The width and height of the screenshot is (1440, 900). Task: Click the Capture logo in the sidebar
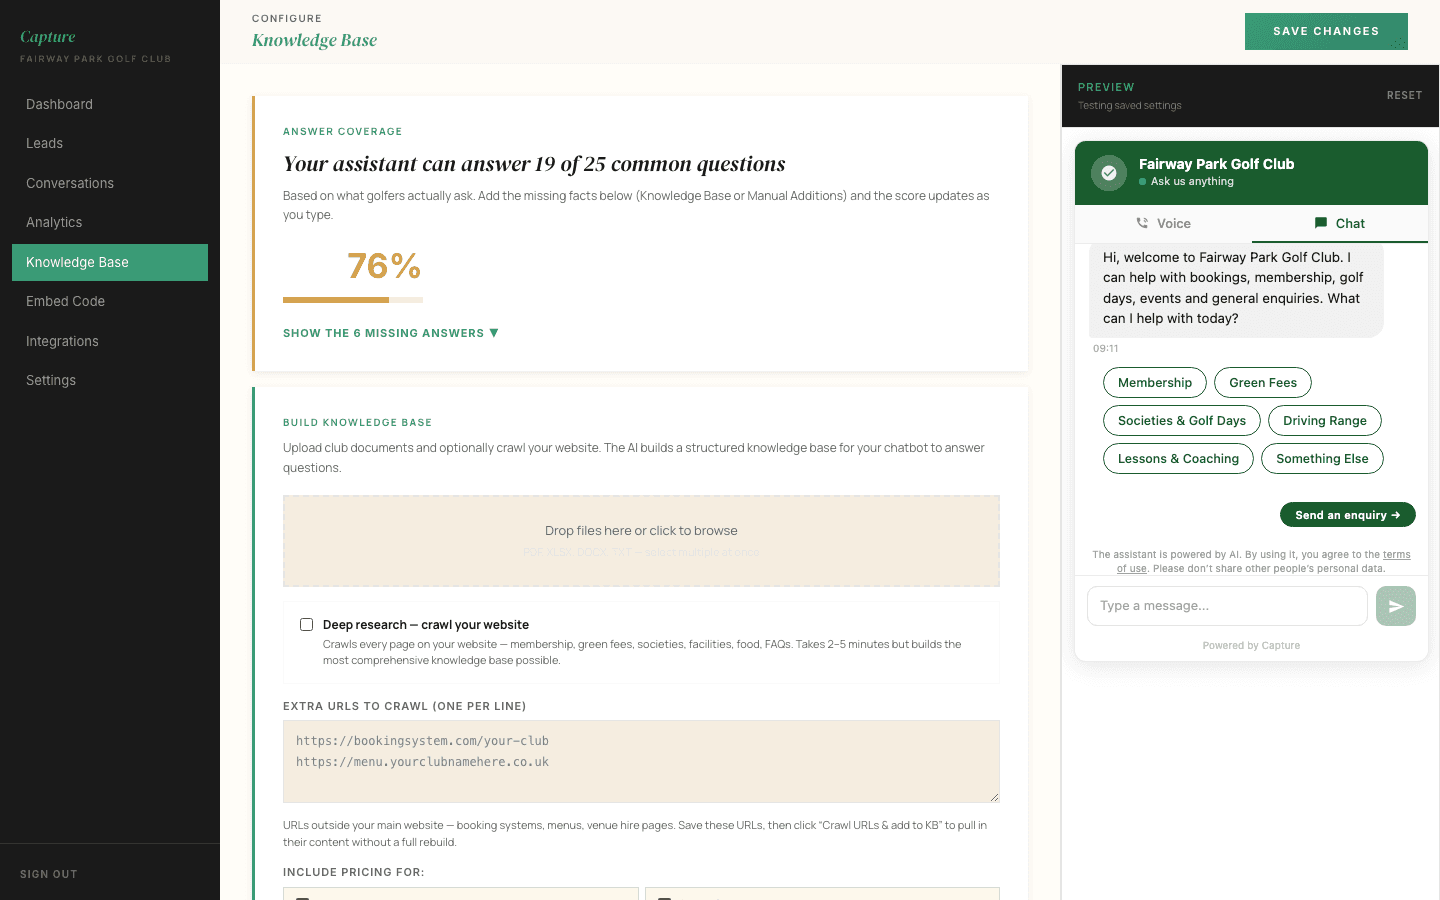coord(48,37)
